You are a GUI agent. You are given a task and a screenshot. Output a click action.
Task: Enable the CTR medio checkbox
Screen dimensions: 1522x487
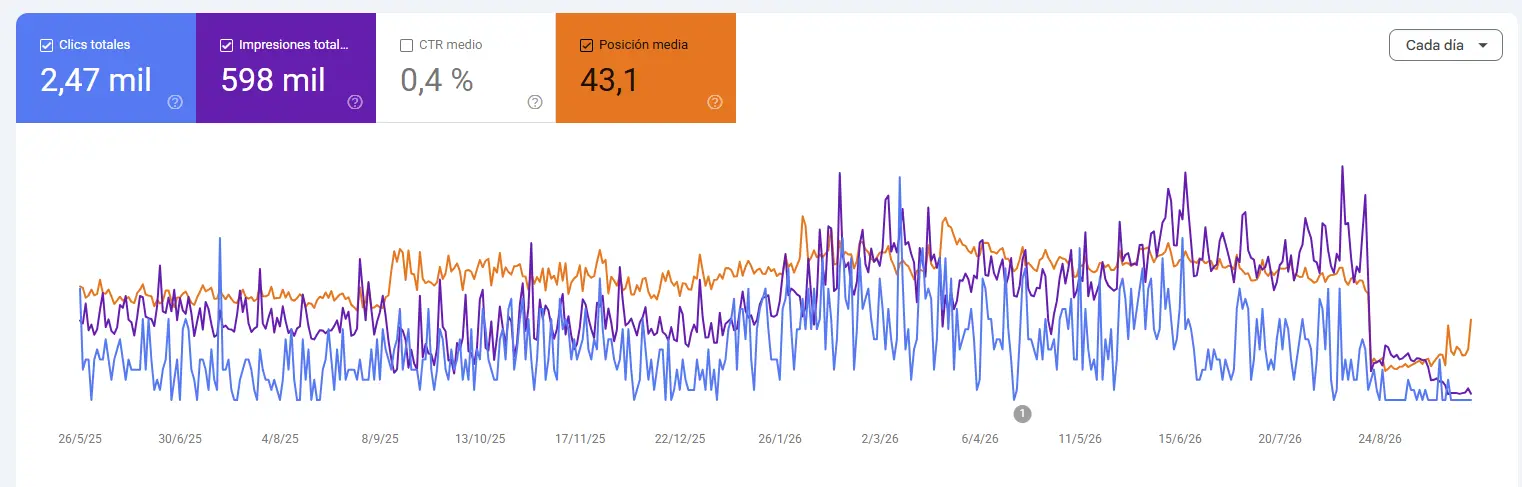(406, 45)
